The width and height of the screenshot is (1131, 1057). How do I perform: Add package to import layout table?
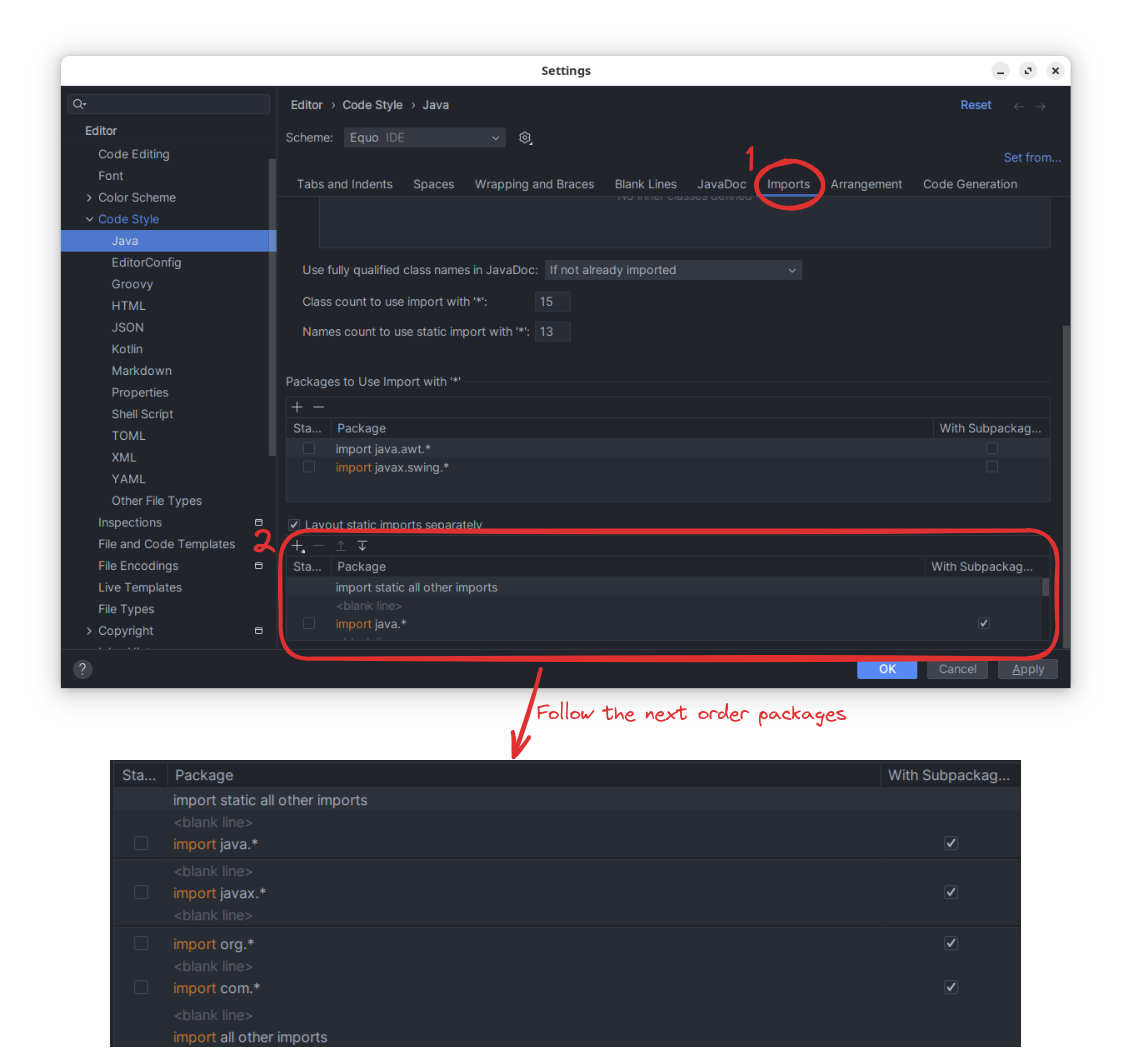pyautogui.click(x=298, y=546)
